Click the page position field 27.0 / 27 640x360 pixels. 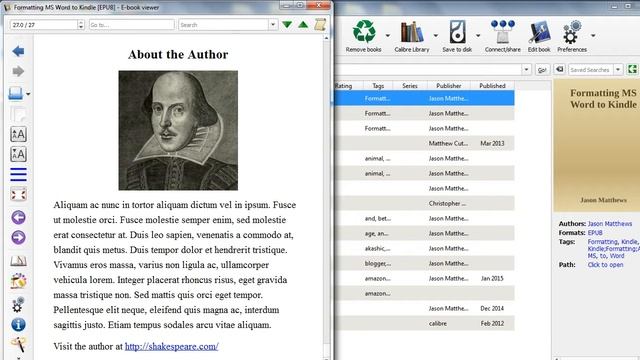(44, 25)
